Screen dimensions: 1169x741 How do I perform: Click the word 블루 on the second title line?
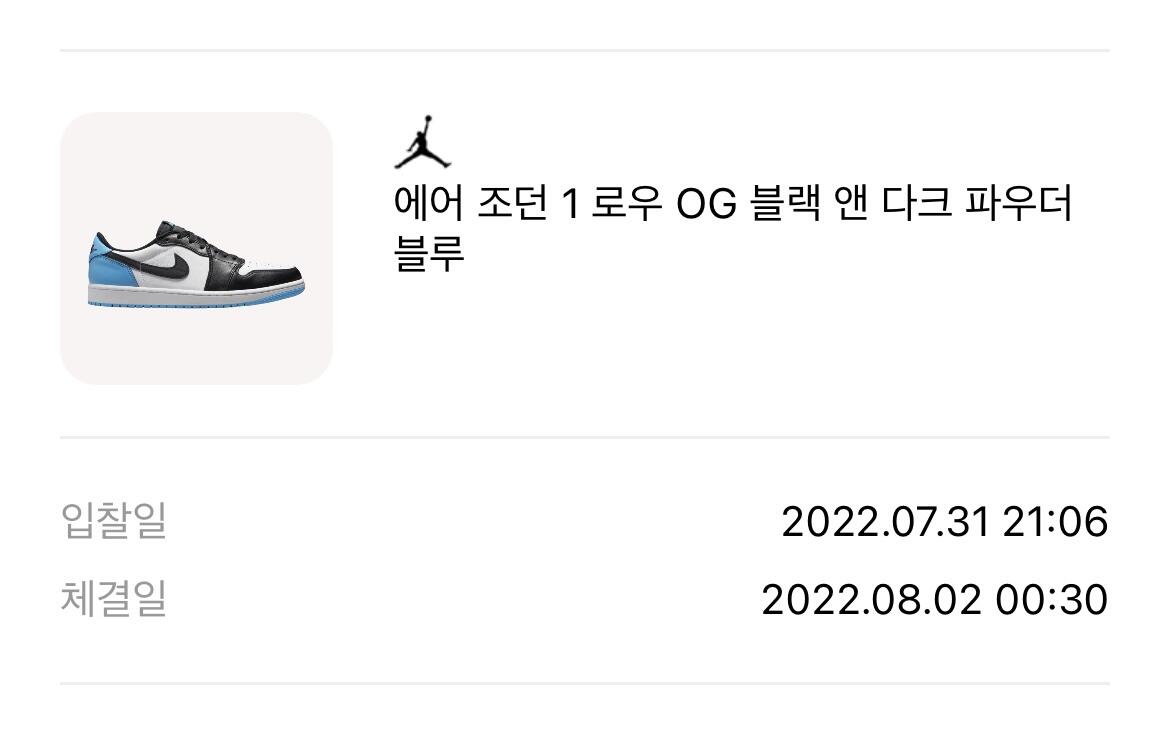click(429, 254)
